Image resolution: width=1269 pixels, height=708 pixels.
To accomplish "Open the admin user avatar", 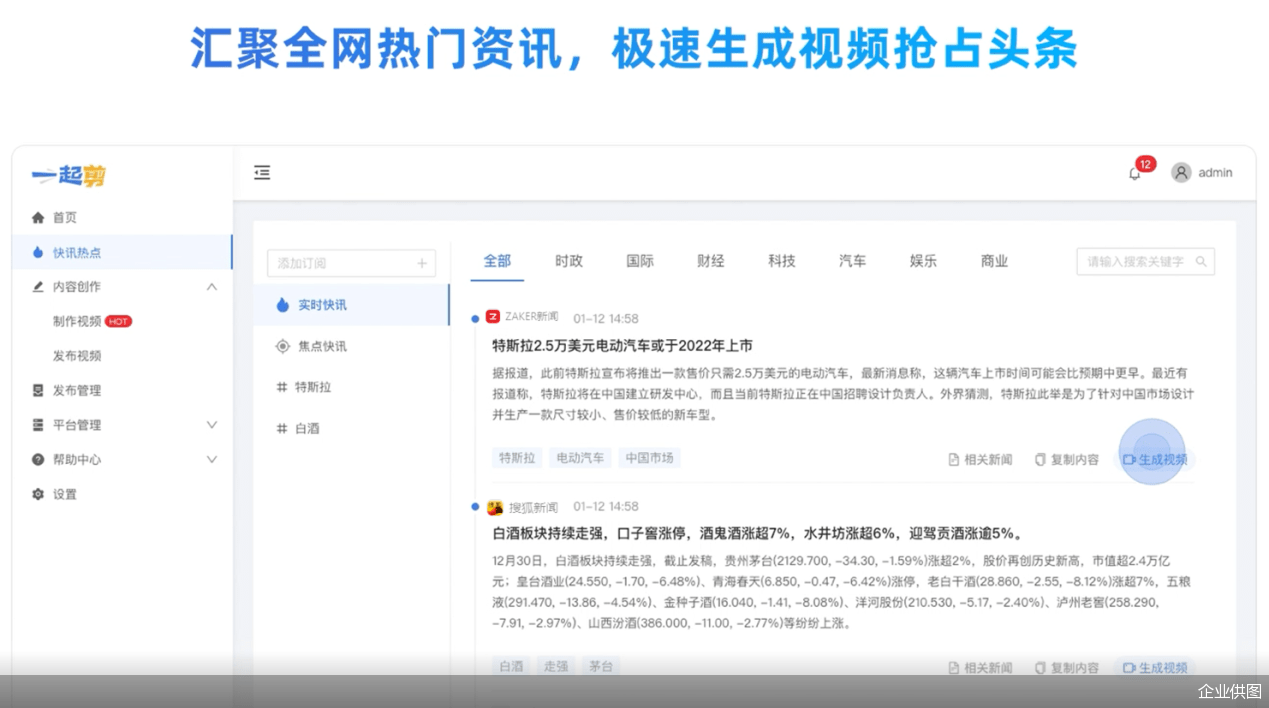I will [x=1181, y=173].
